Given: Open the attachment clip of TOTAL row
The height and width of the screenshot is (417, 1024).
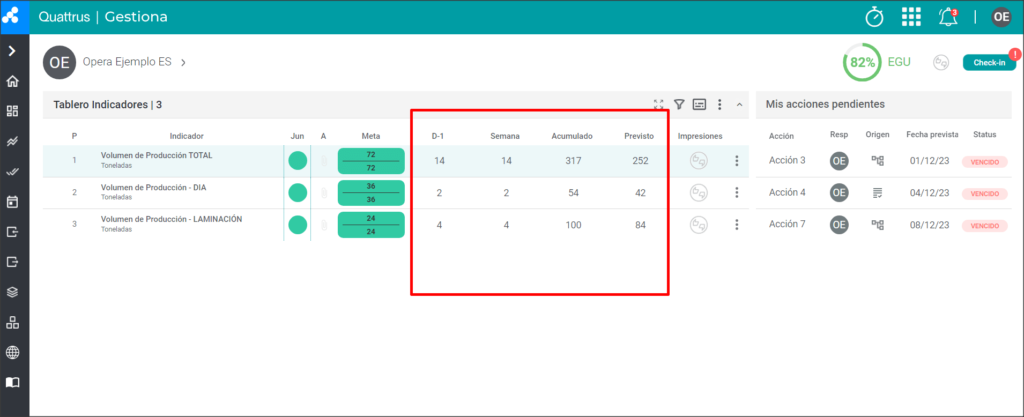Looking at the screenshot, I should pyautogui.click(x=324, y=161).
